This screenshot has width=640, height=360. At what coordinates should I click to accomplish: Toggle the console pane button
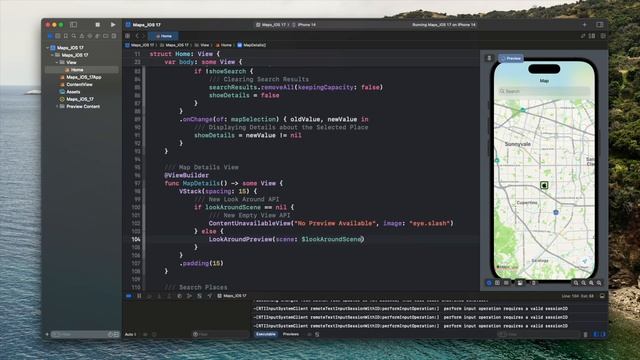[603, 334]
